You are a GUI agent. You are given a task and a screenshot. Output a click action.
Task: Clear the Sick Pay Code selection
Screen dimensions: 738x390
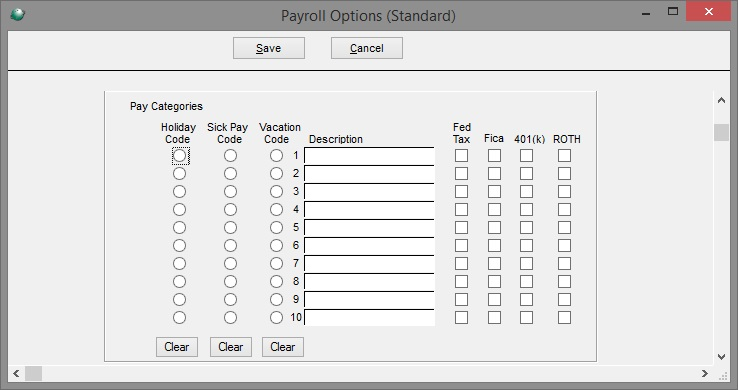tap(231, 347)
